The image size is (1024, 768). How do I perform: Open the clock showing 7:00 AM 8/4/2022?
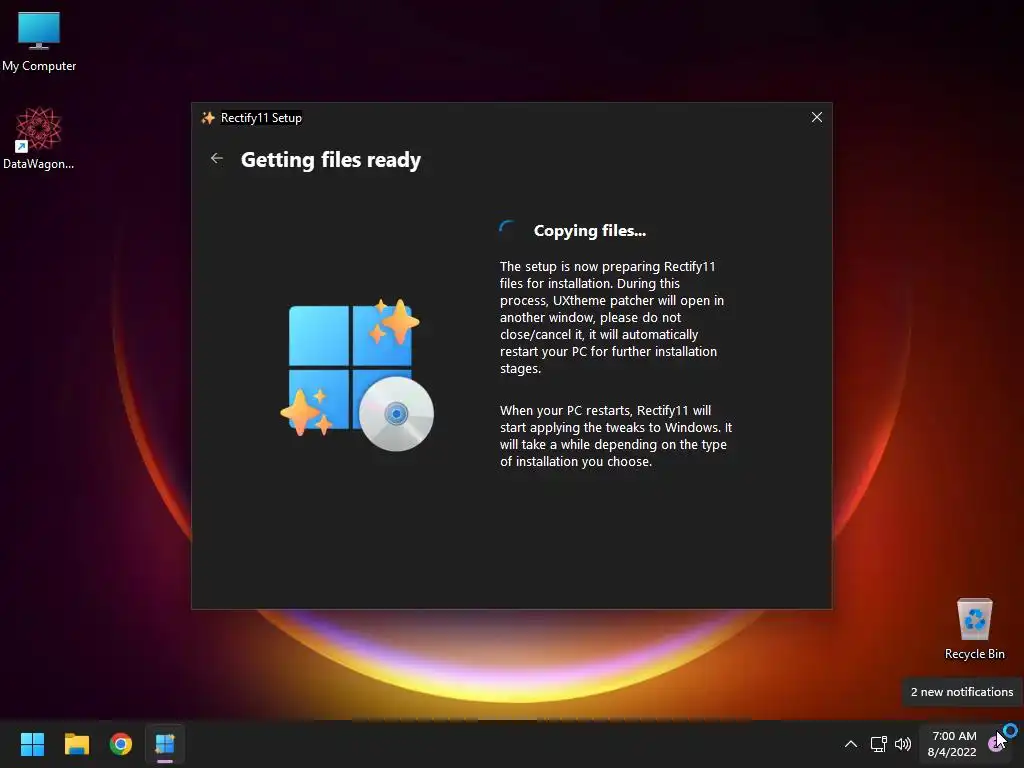[x=953, y=744]
